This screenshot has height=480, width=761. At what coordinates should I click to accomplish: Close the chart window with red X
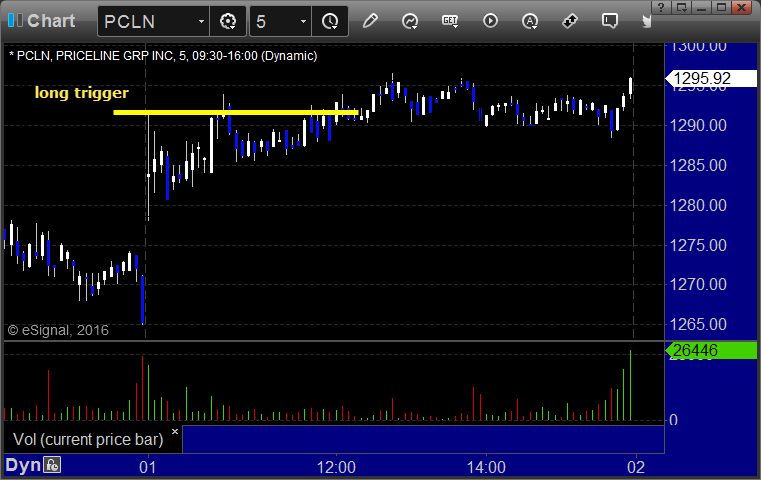click(742, 7)
